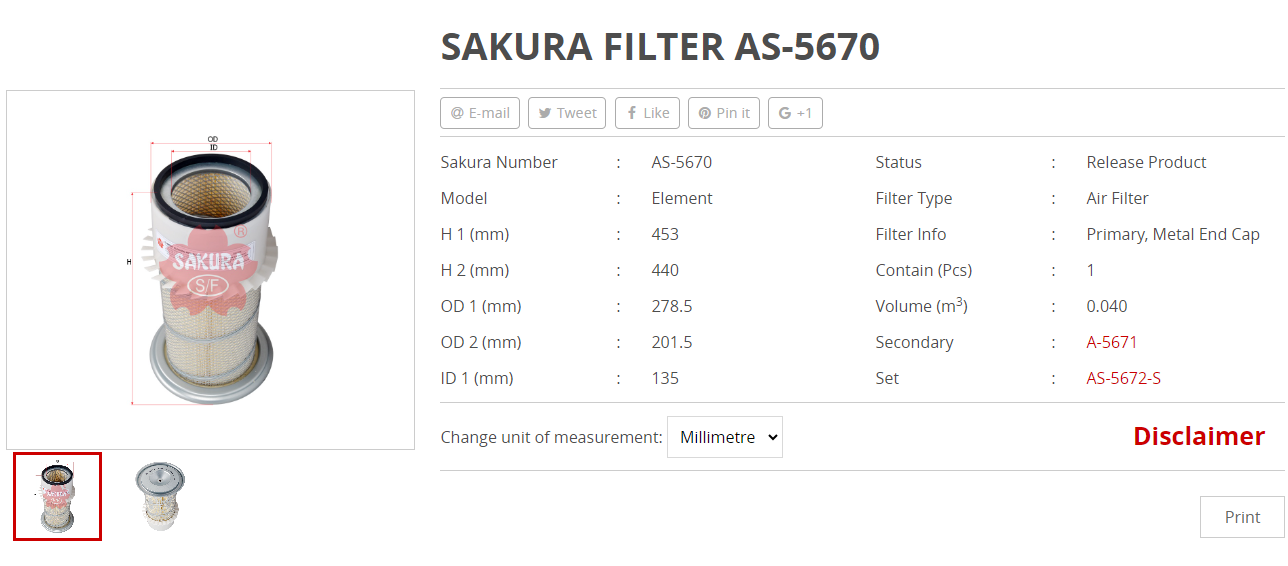Open the unit of measurement dropdown
Screen dimensions: 1288x566
pos(725,437)
